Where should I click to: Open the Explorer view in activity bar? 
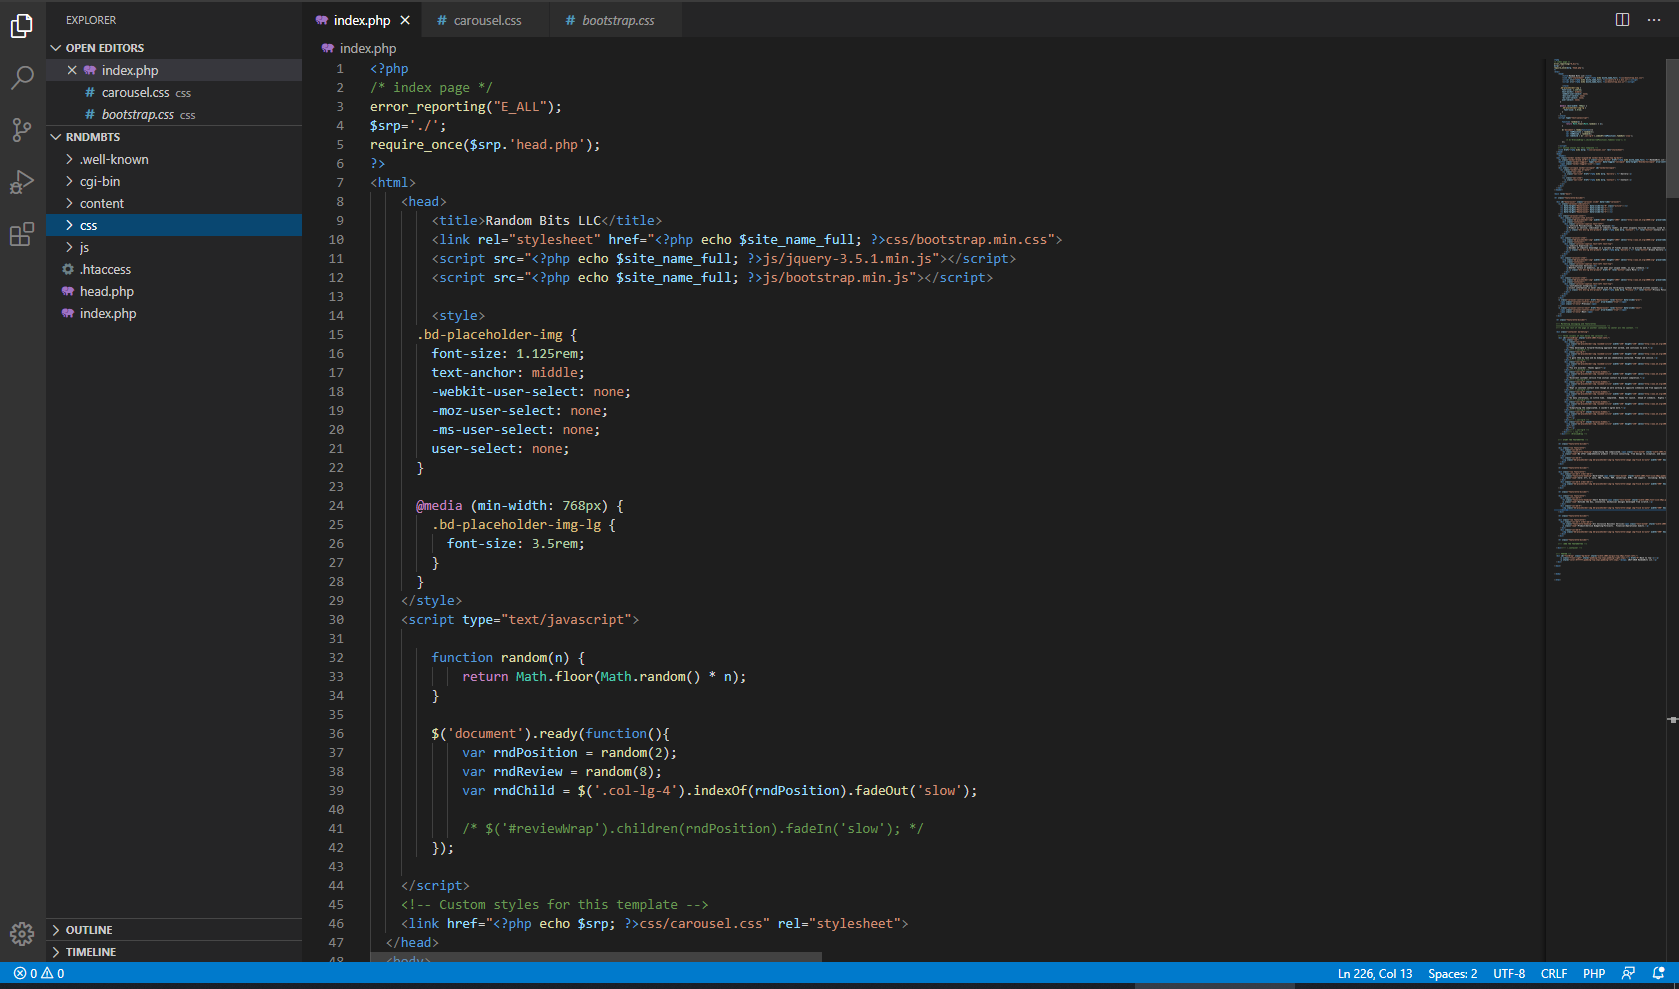tap(22, 26)
